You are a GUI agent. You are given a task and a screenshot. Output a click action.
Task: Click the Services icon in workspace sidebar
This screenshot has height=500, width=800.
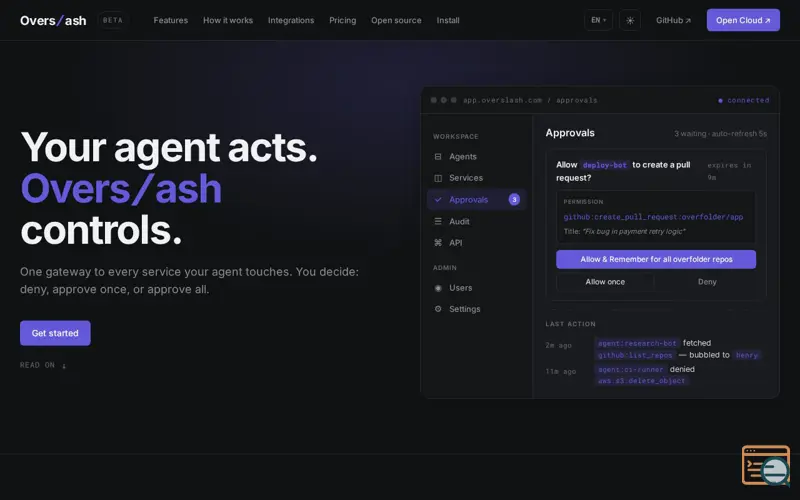(438, 178)
